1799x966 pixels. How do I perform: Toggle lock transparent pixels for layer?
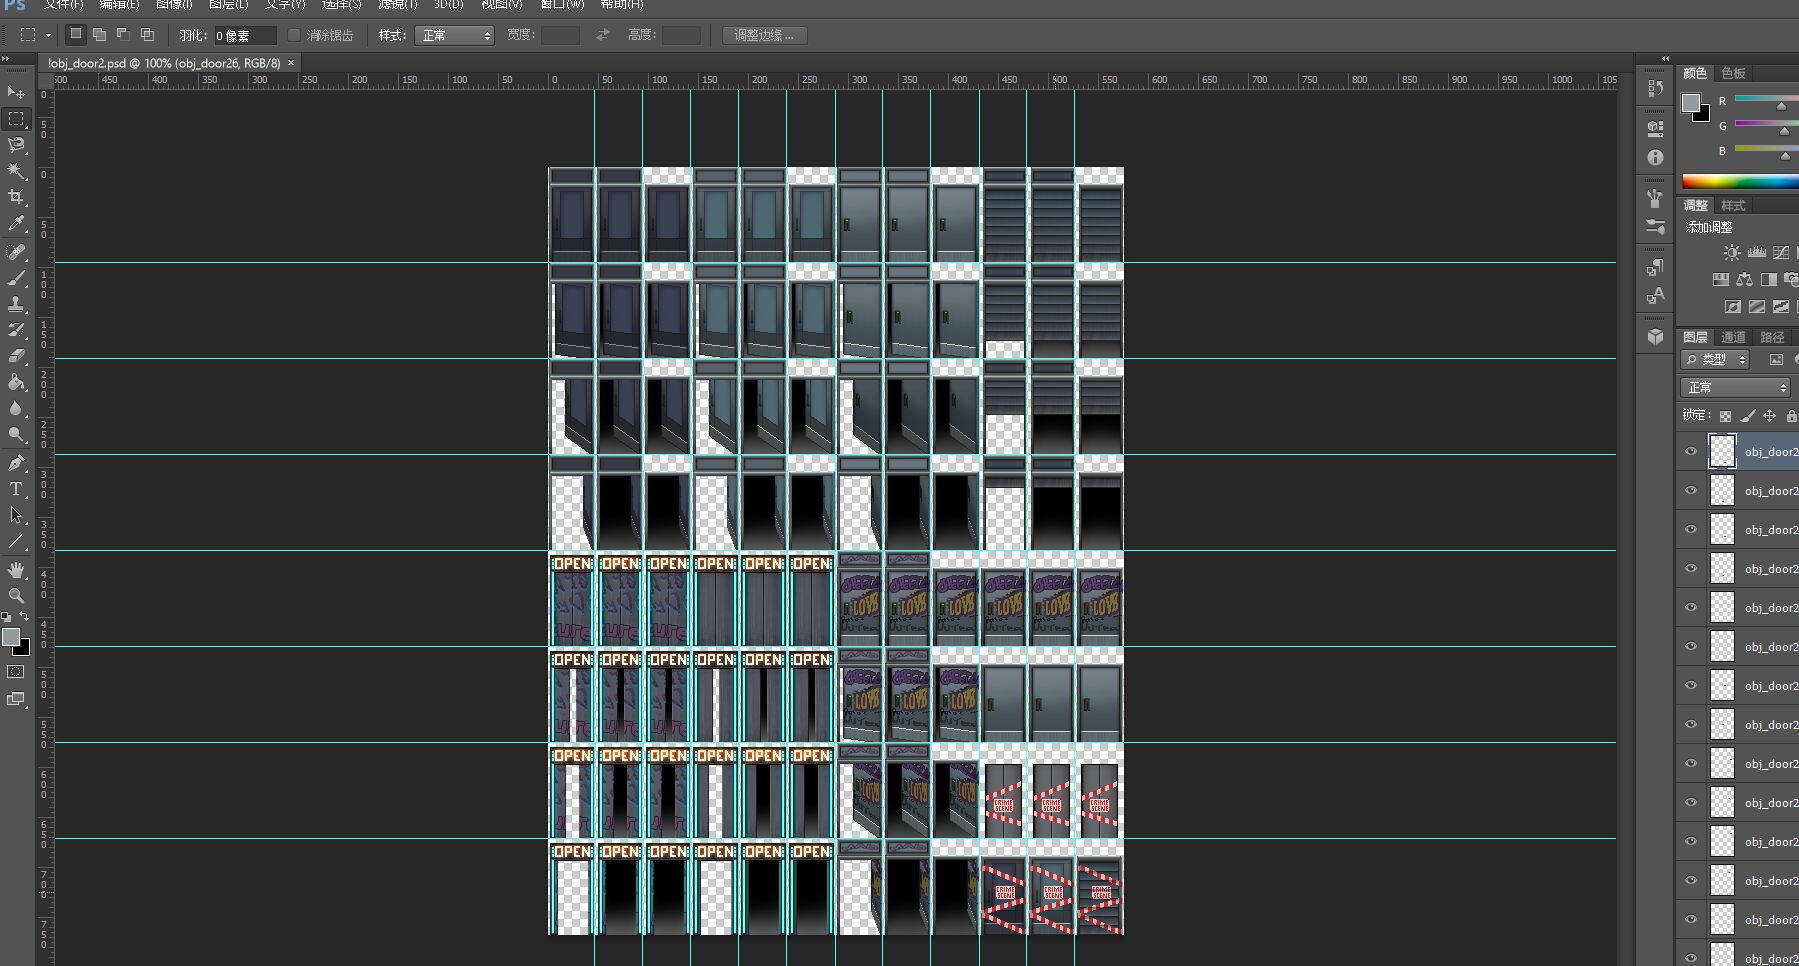1725,416
